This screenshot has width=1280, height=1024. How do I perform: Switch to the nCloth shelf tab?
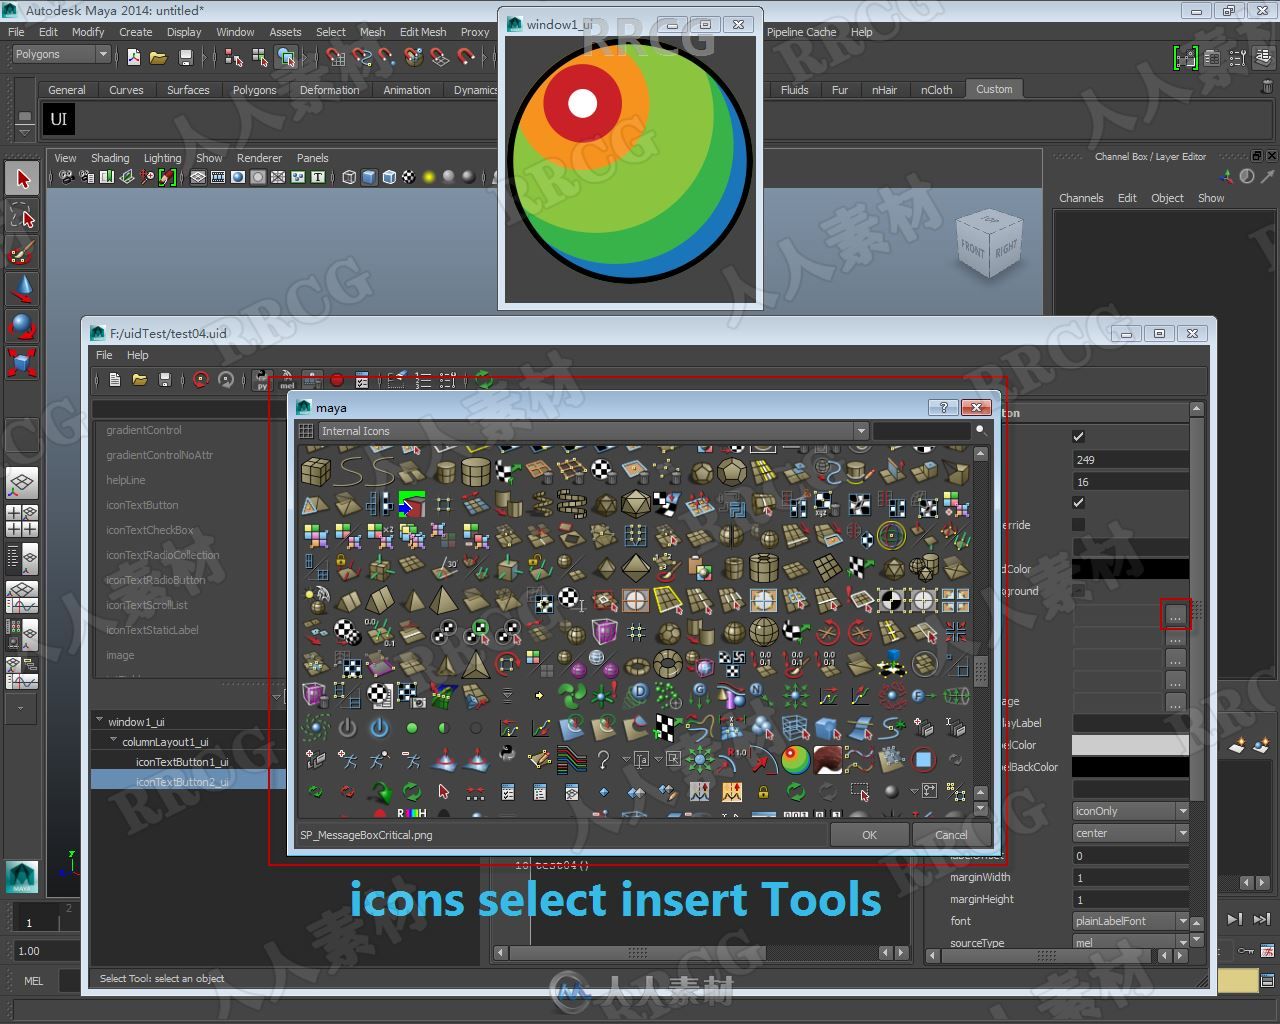[x=936, y=90]
